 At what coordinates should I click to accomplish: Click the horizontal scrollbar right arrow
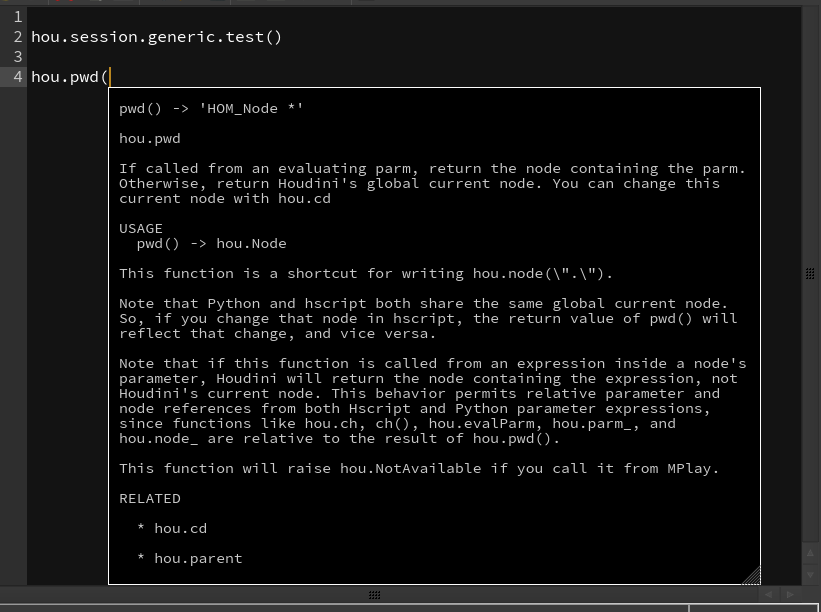click(790, 594)
